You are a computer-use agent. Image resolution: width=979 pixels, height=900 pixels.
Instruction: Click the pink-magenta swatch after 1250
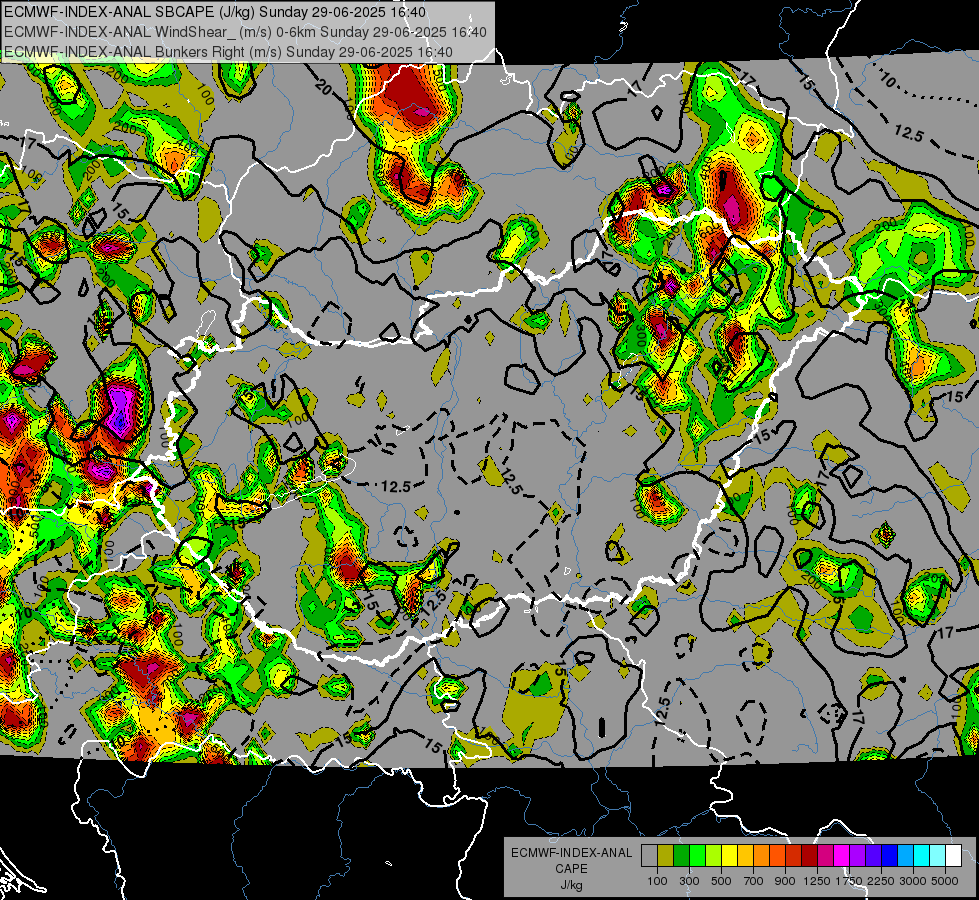825,856
